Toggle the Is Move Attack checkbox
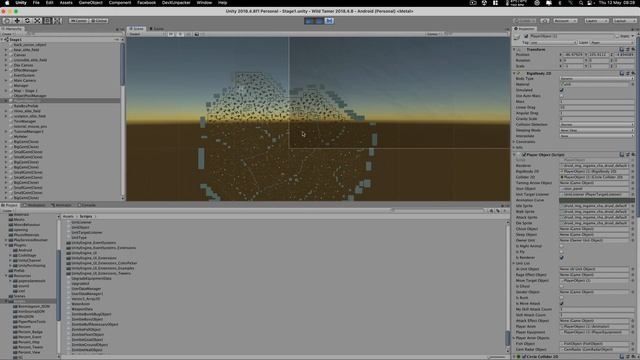This screenshot has width=640, height=360. click(562, 303)
